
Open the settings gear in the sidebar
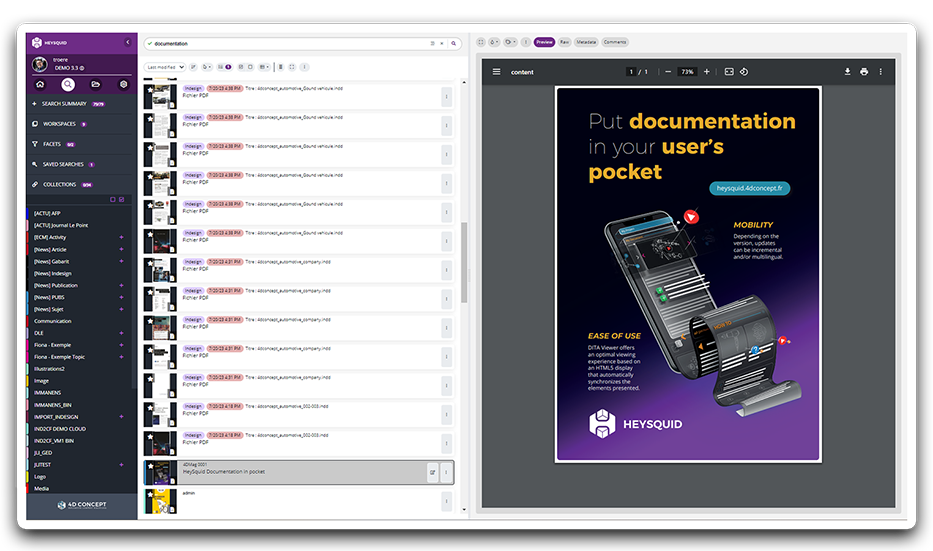pyautogui.click(x=123, y=84)
